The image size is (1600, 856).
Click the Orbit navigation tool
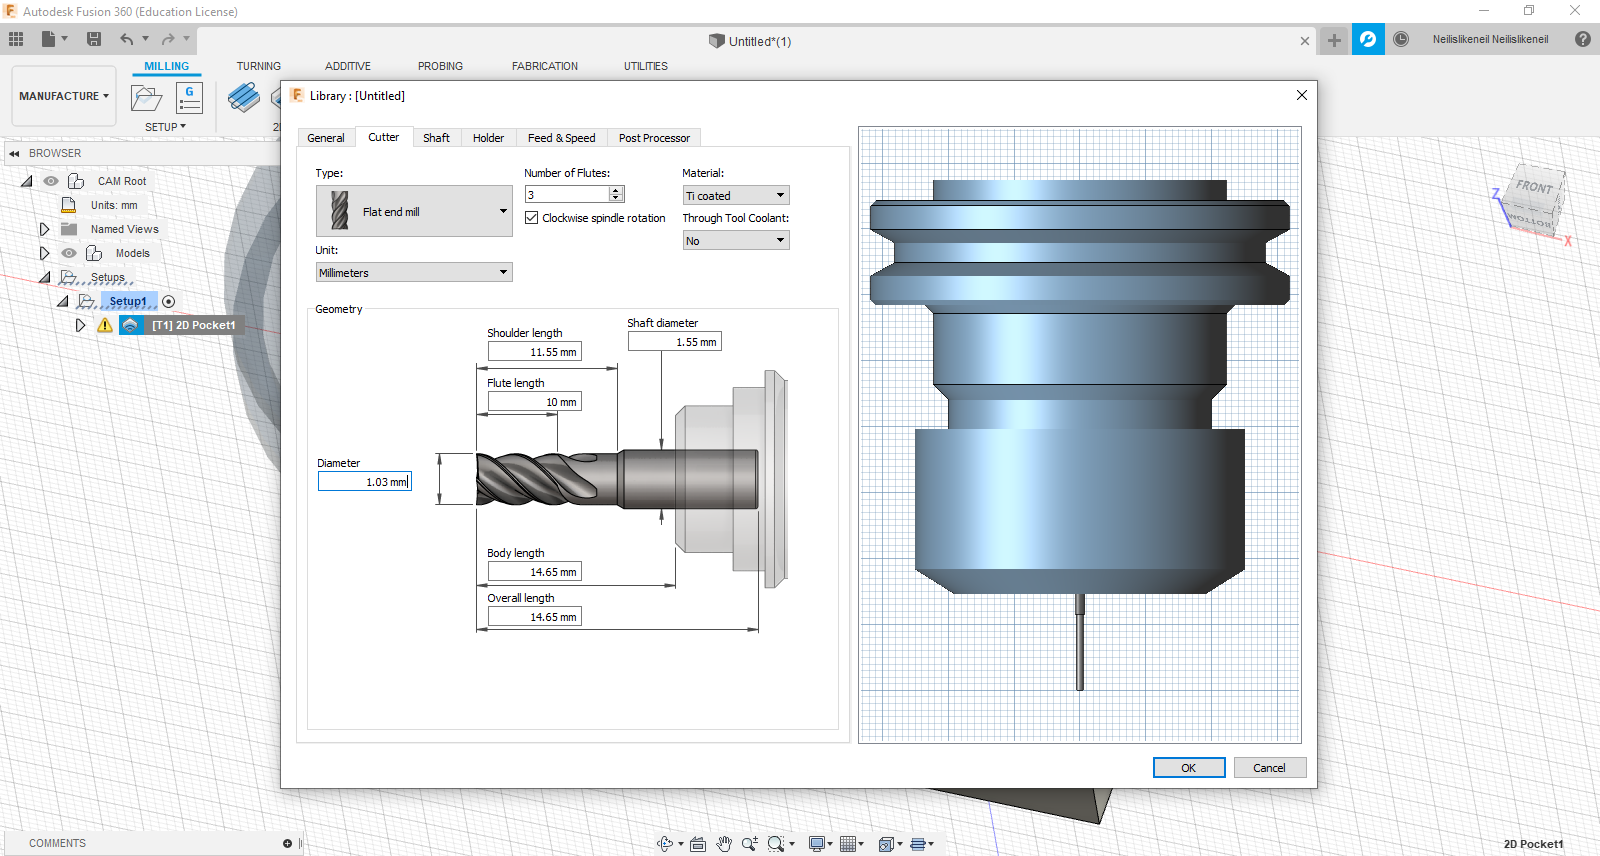pyautogui.click(x=665, y=844)
